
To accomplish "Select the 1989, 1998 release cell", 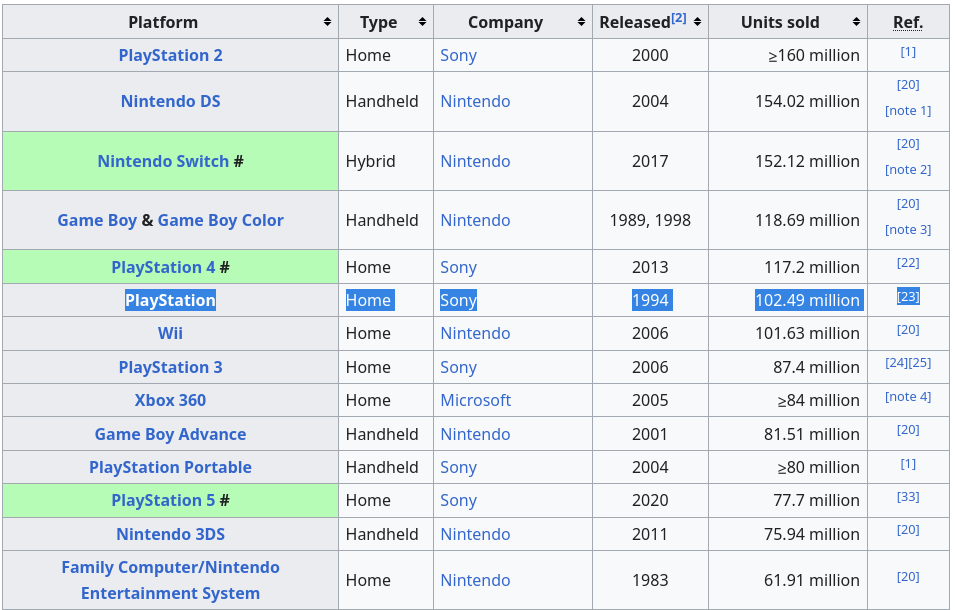I will pyautogui.click(x=650, y=220).
